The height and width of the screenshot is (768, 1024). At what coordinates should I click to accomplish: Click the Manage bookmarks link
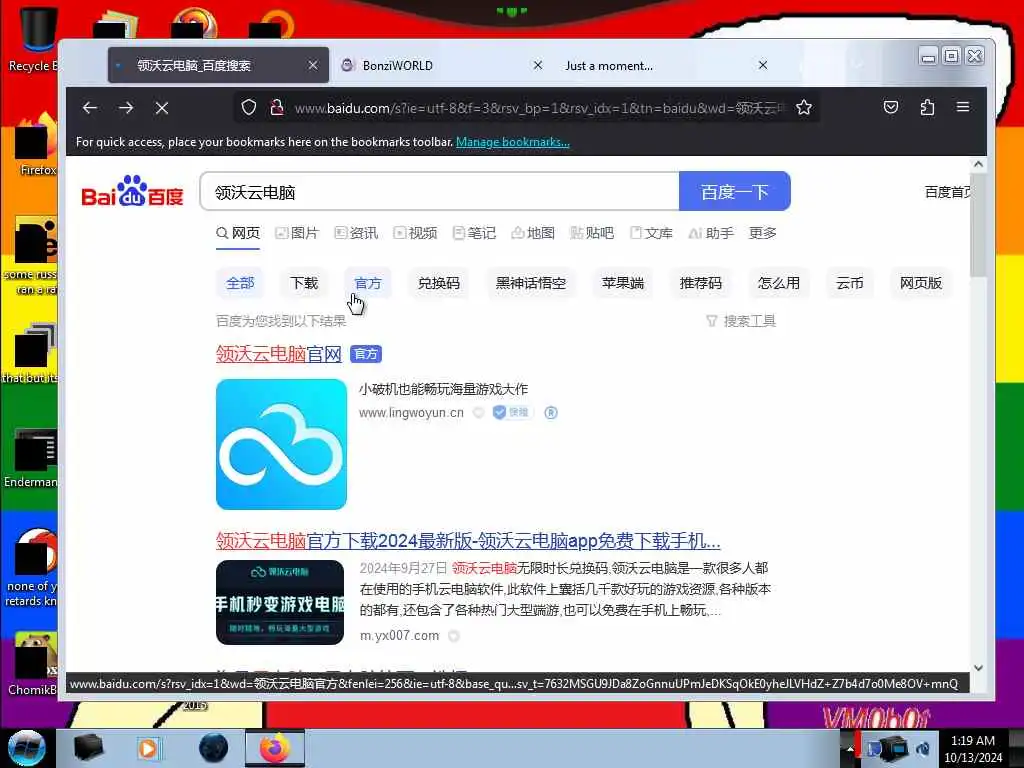(513, 142)
